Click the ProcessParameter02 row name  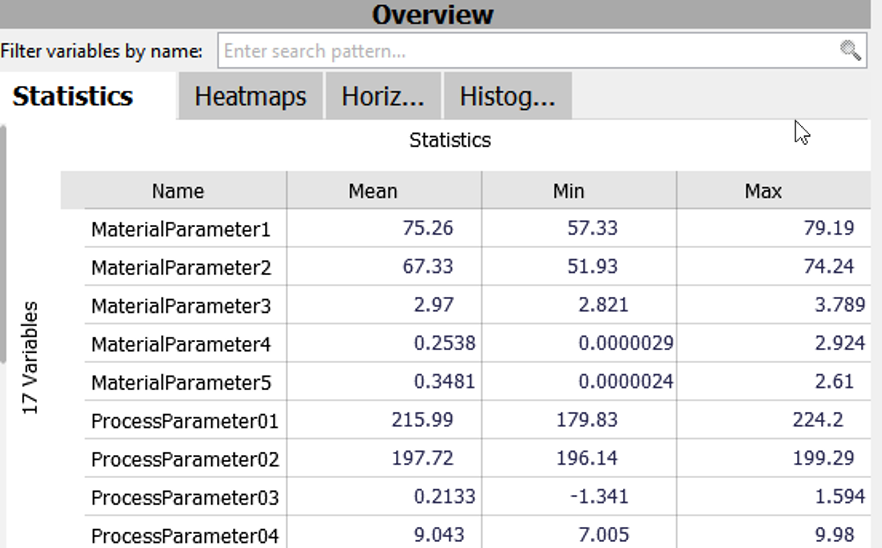pos(185,459)
